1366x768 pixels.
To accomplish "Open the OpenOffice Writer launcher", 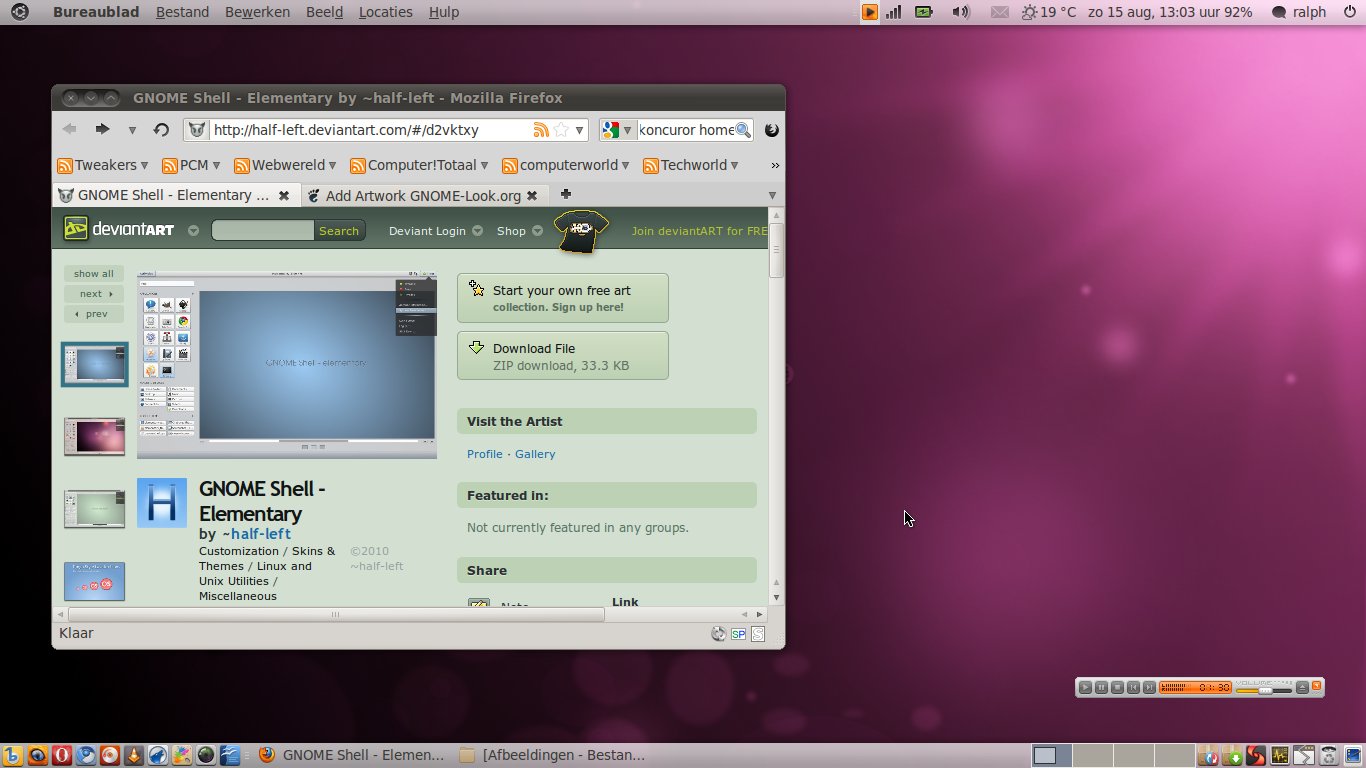I will point(230,756).
